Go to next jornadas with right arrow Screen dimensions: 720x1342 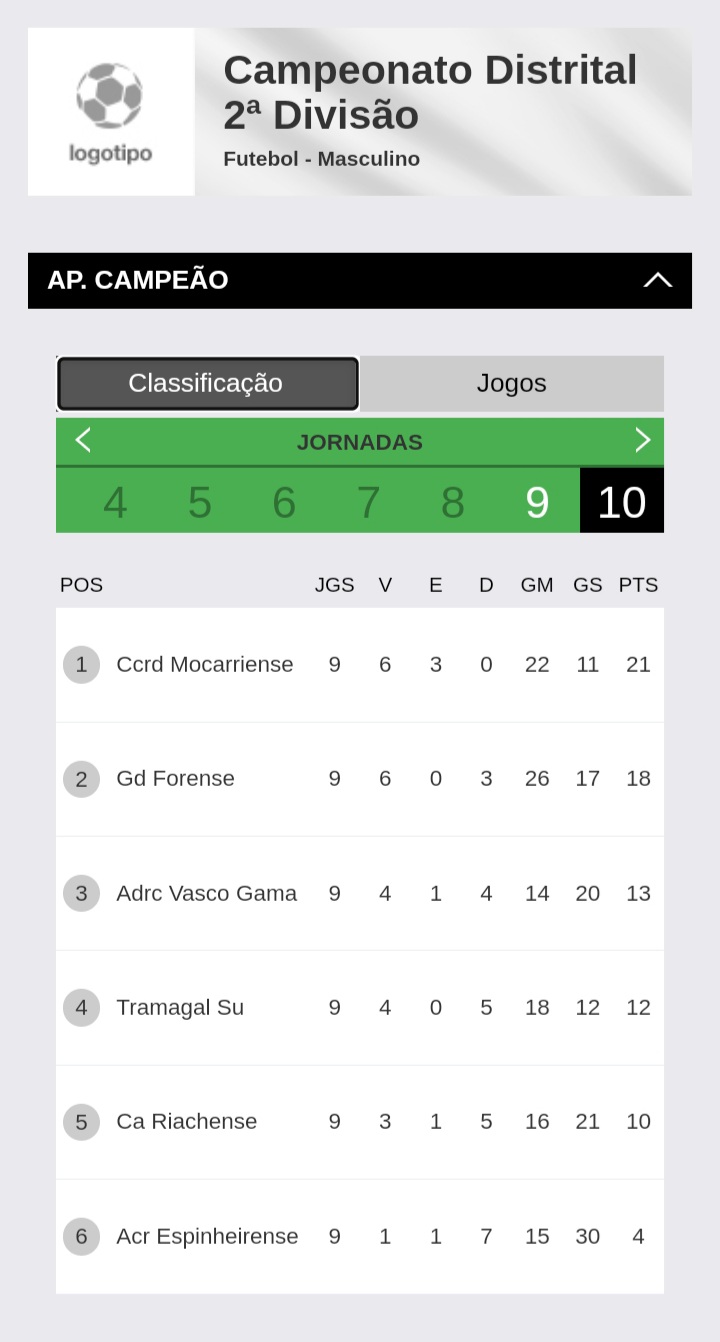coord(642,441)
